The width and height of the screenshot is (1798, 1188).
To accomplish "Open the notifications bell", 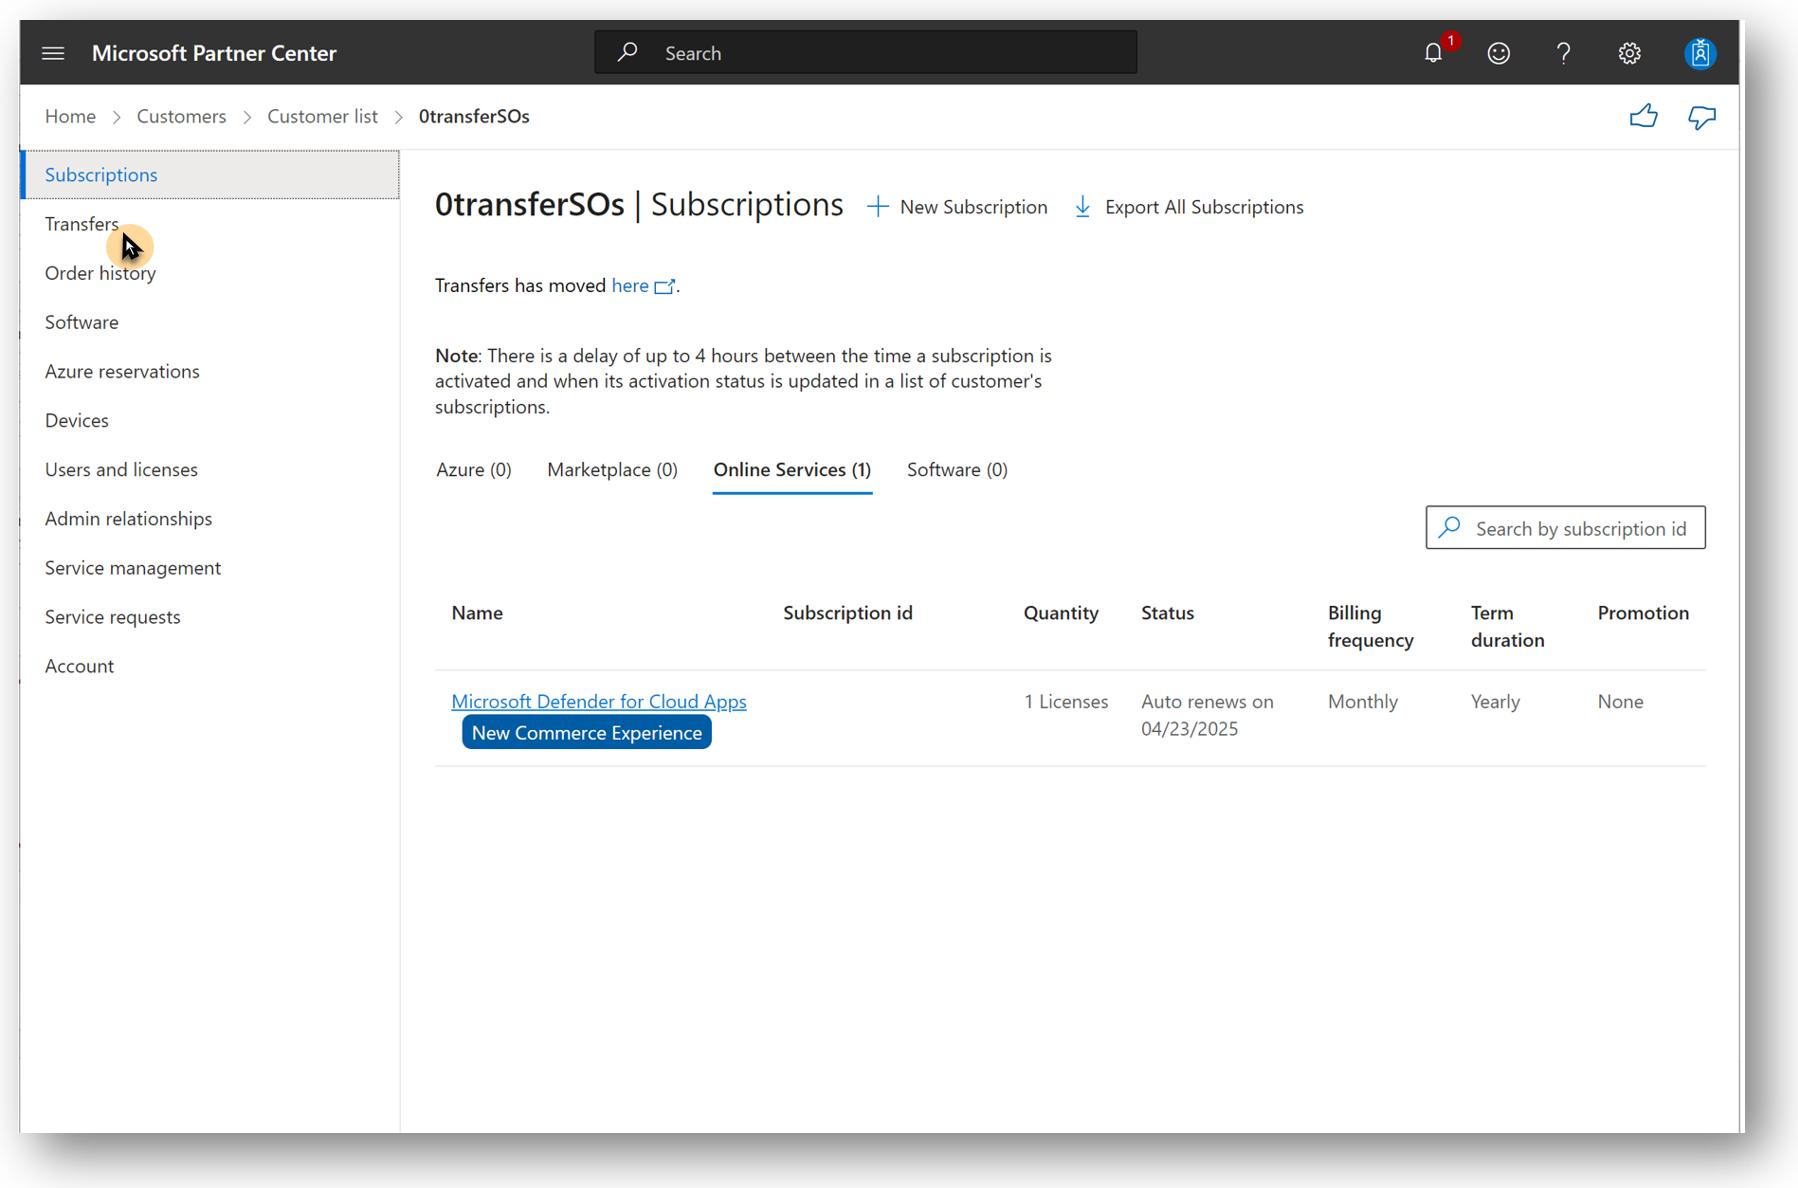I will click(1434, 53).
